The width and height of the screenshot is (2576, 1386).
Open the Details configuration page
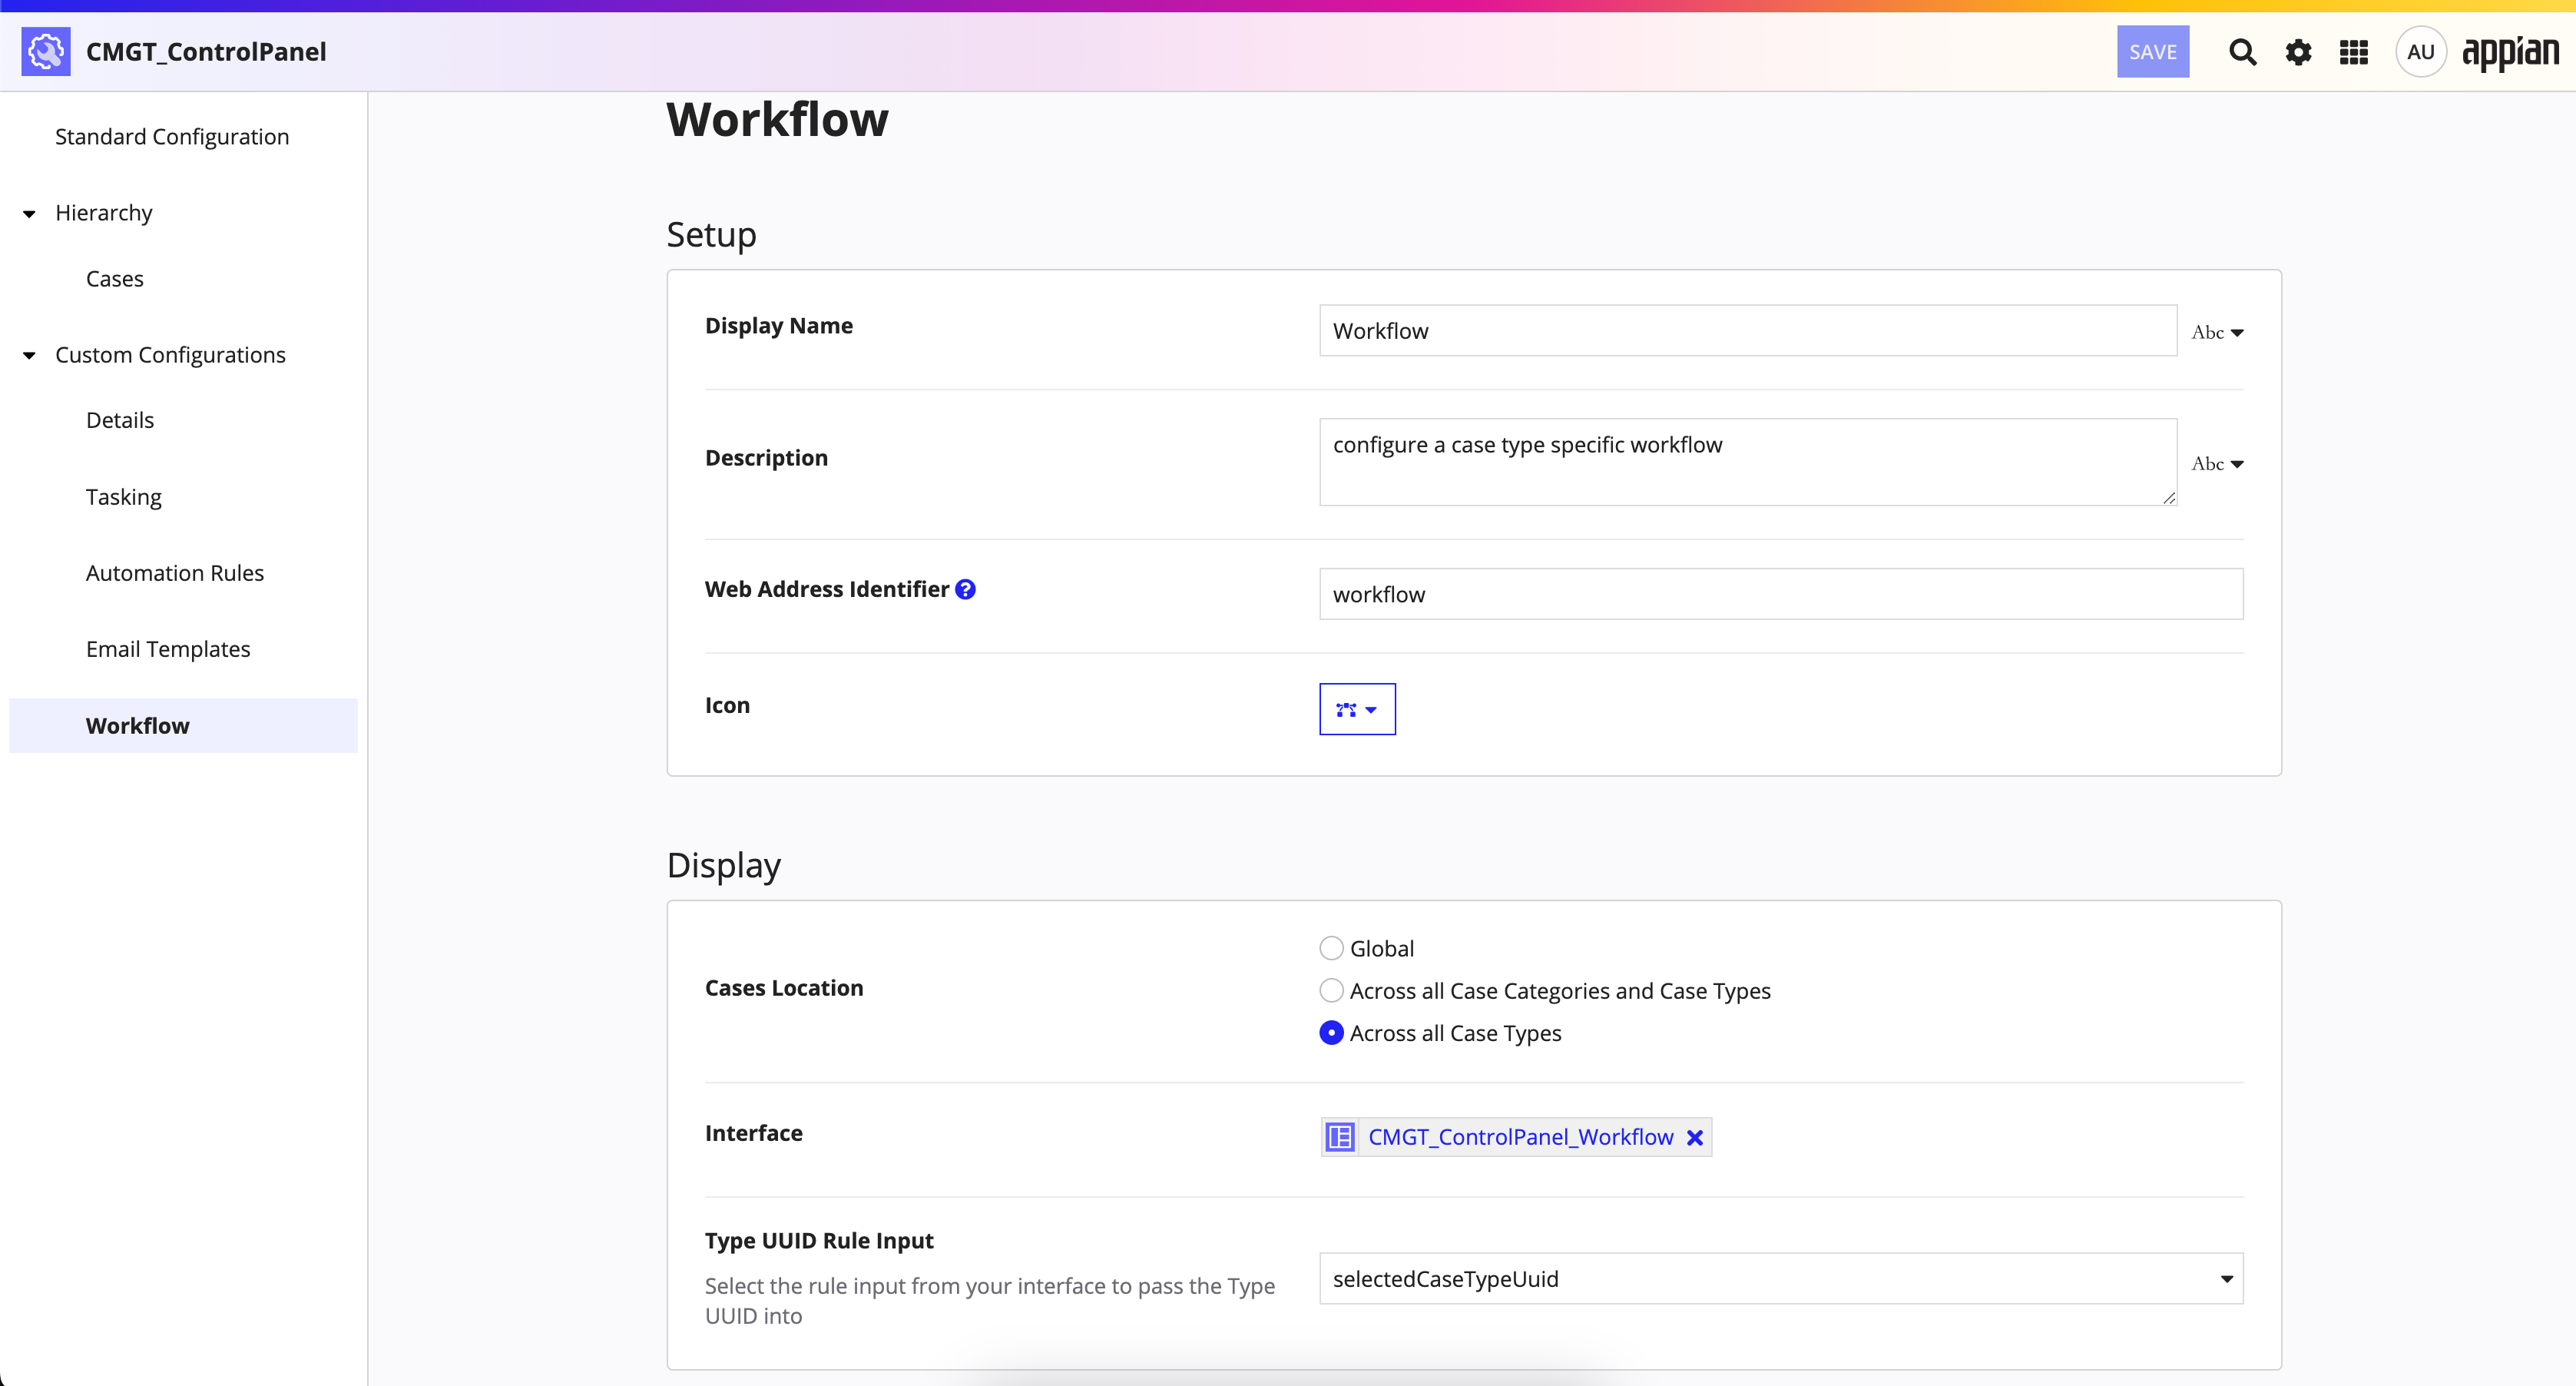[x=120, y=420]
